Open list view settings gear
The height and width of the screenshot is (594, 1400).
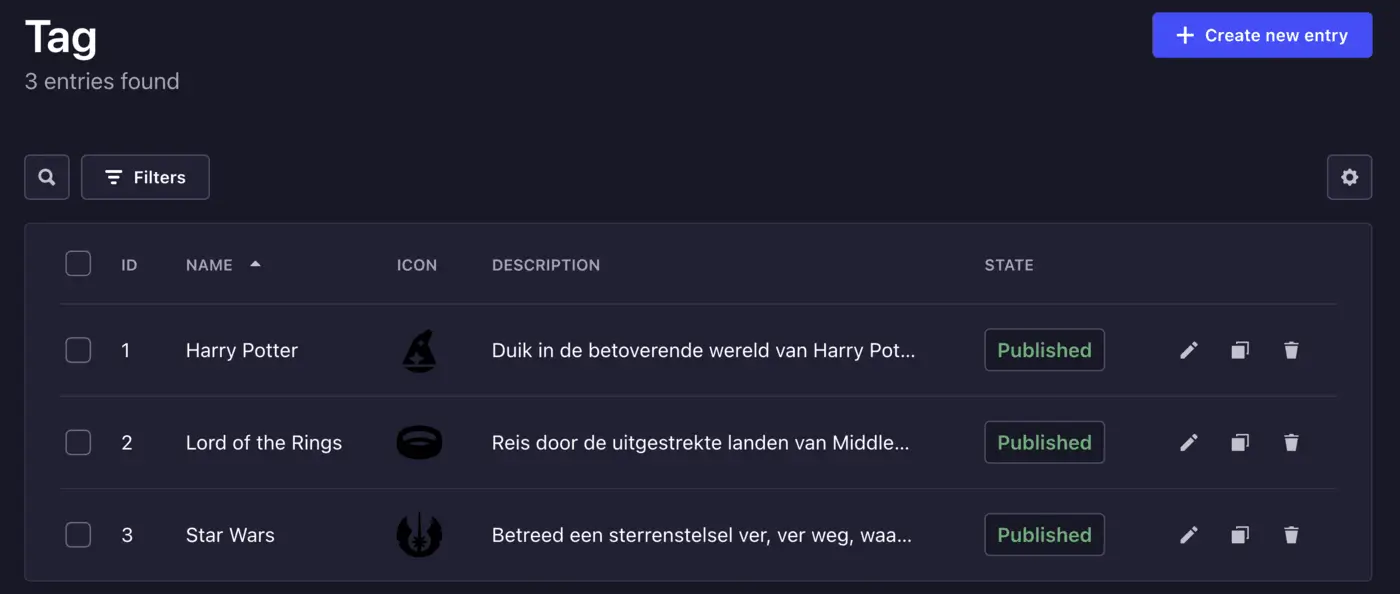(x=1349, y=177)
